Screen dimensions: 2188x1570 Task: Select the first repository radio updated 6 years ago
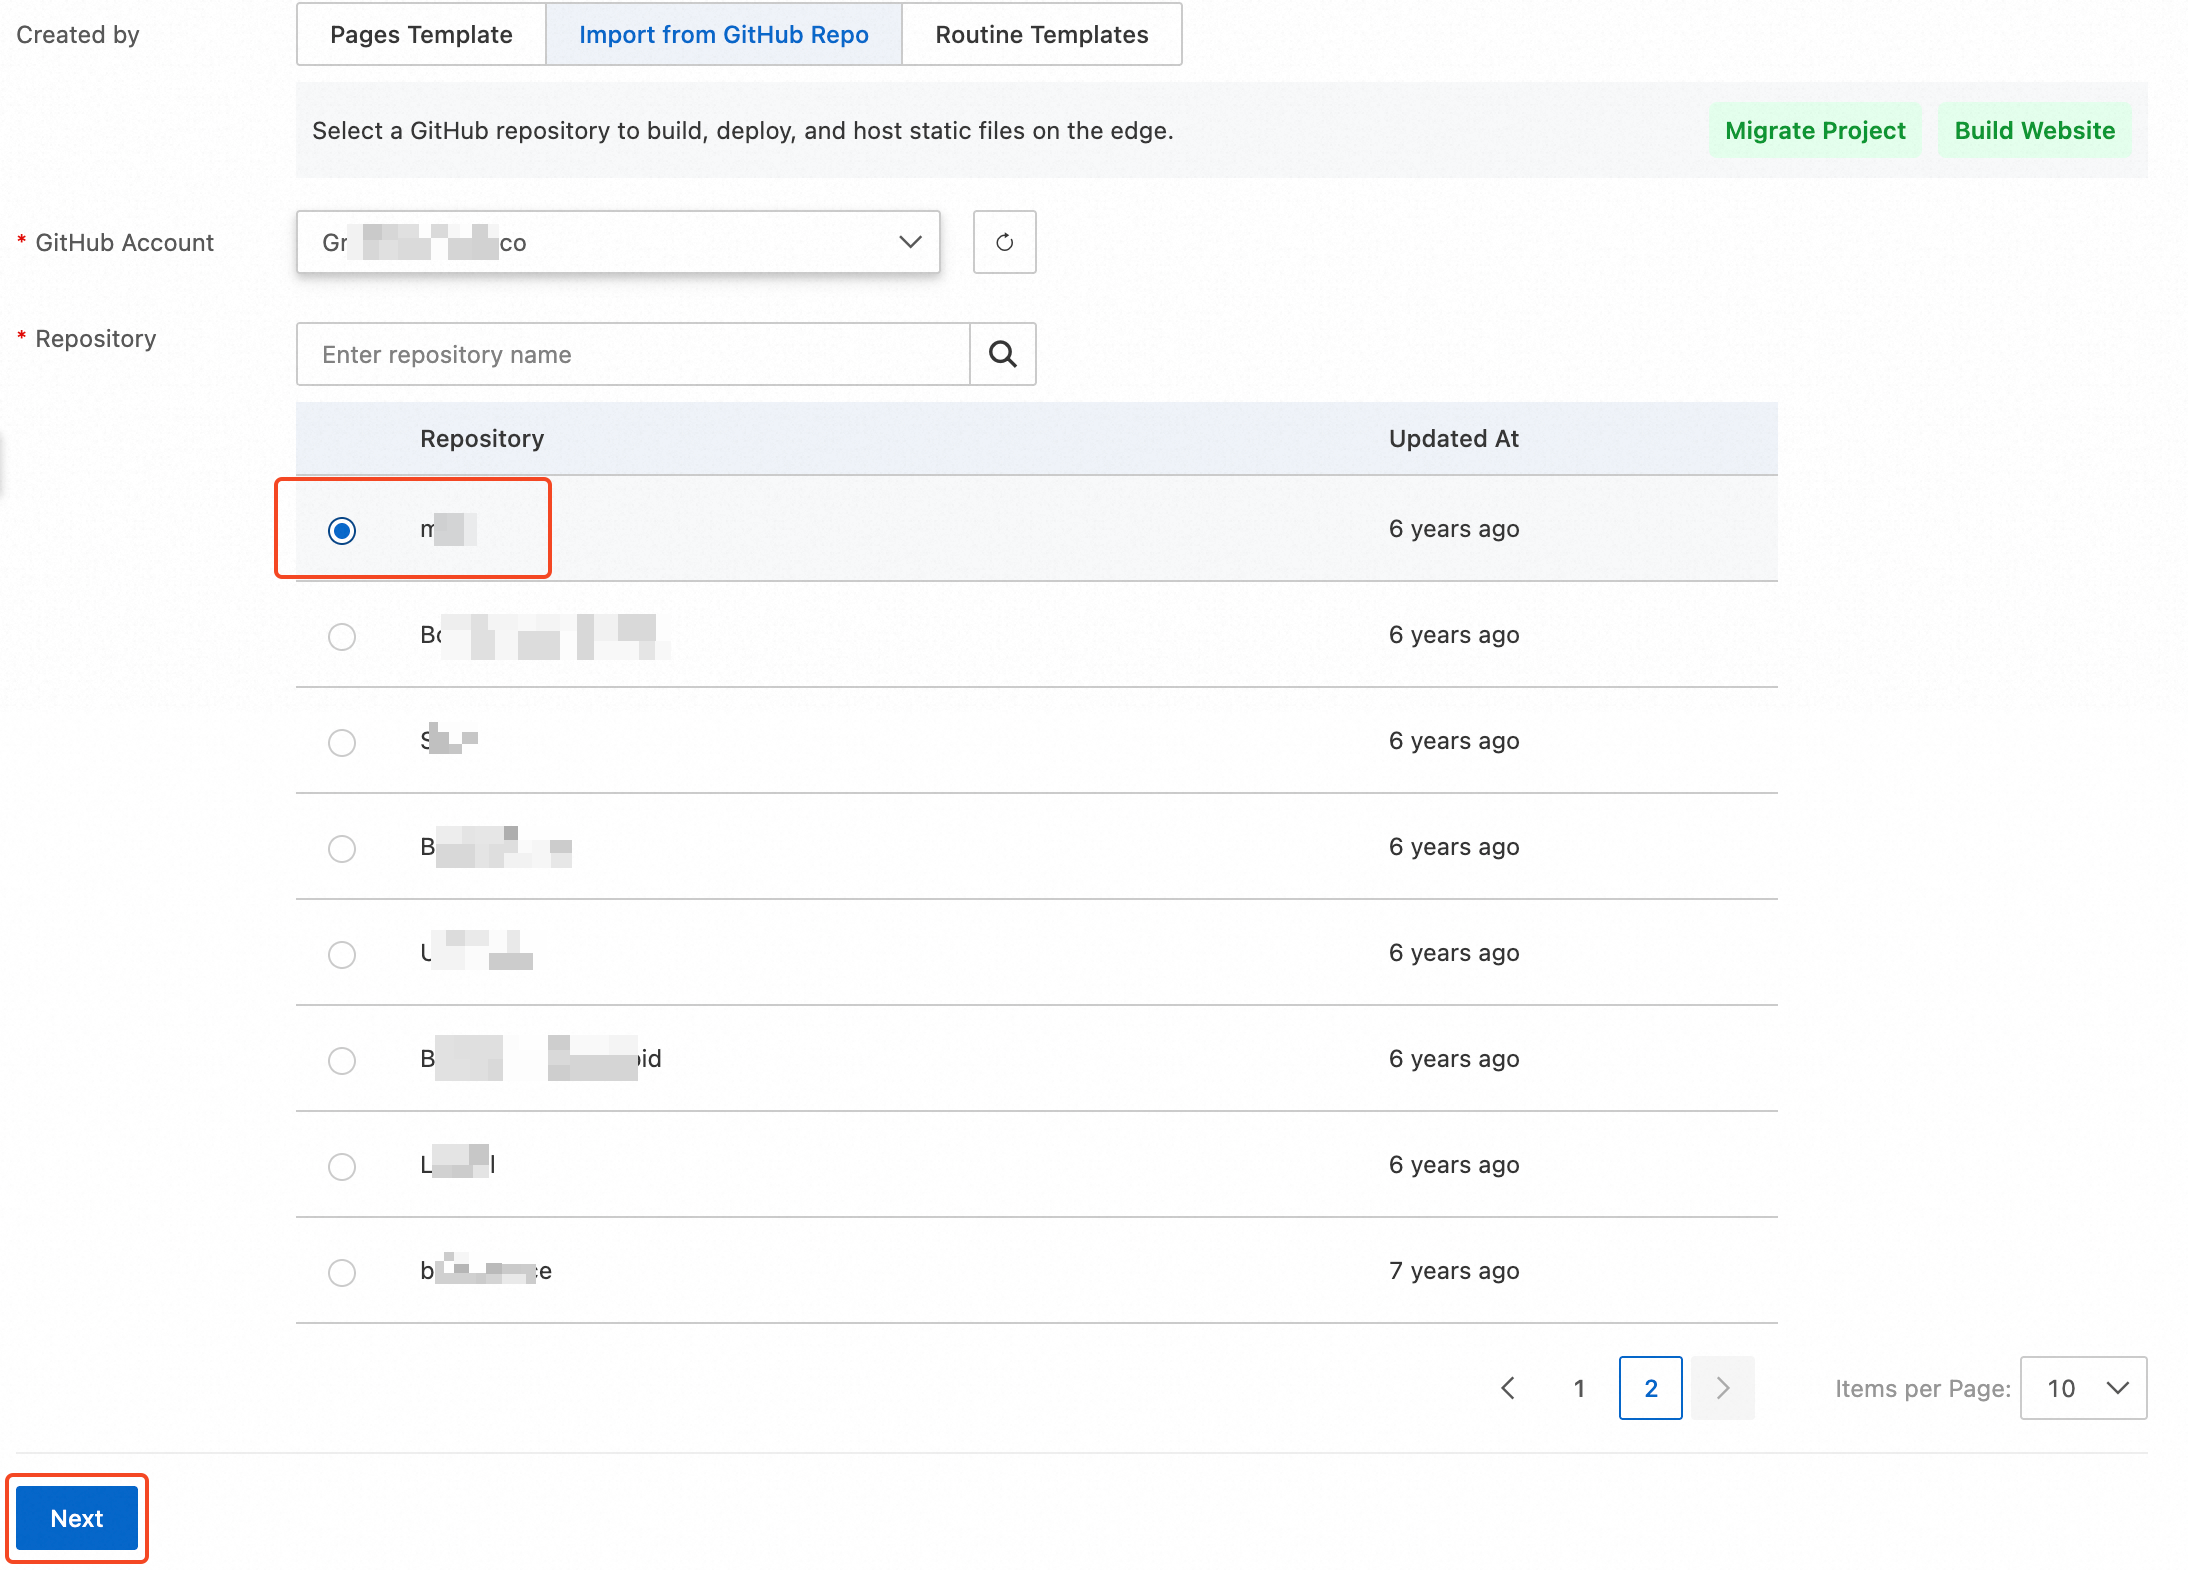click(x=342, y=530)
